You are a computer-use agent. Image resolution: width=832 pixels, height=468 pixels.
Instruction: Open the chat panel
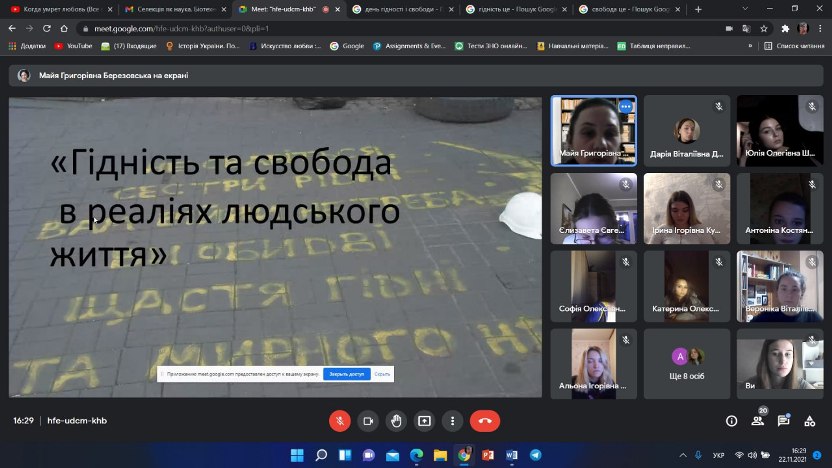[x=785, y=421]
